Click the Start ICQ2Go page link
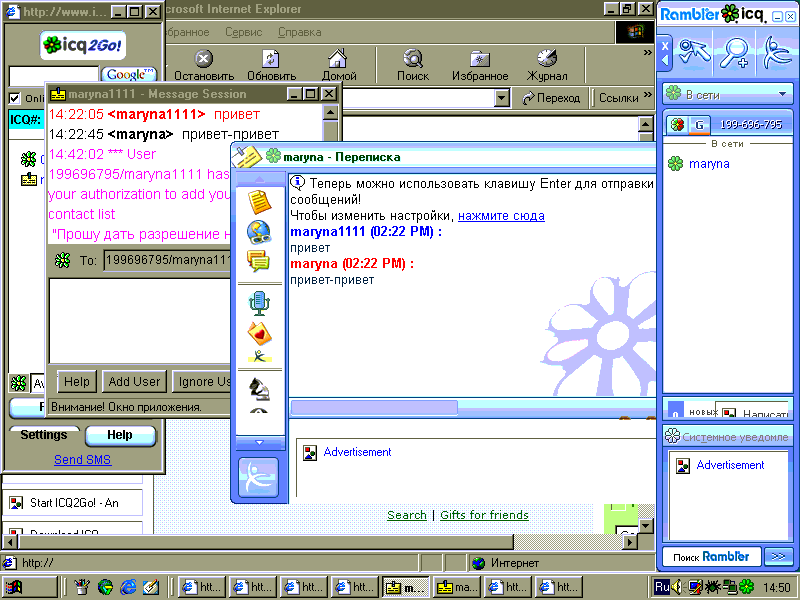800x600 pixels. tap(74, 503)
